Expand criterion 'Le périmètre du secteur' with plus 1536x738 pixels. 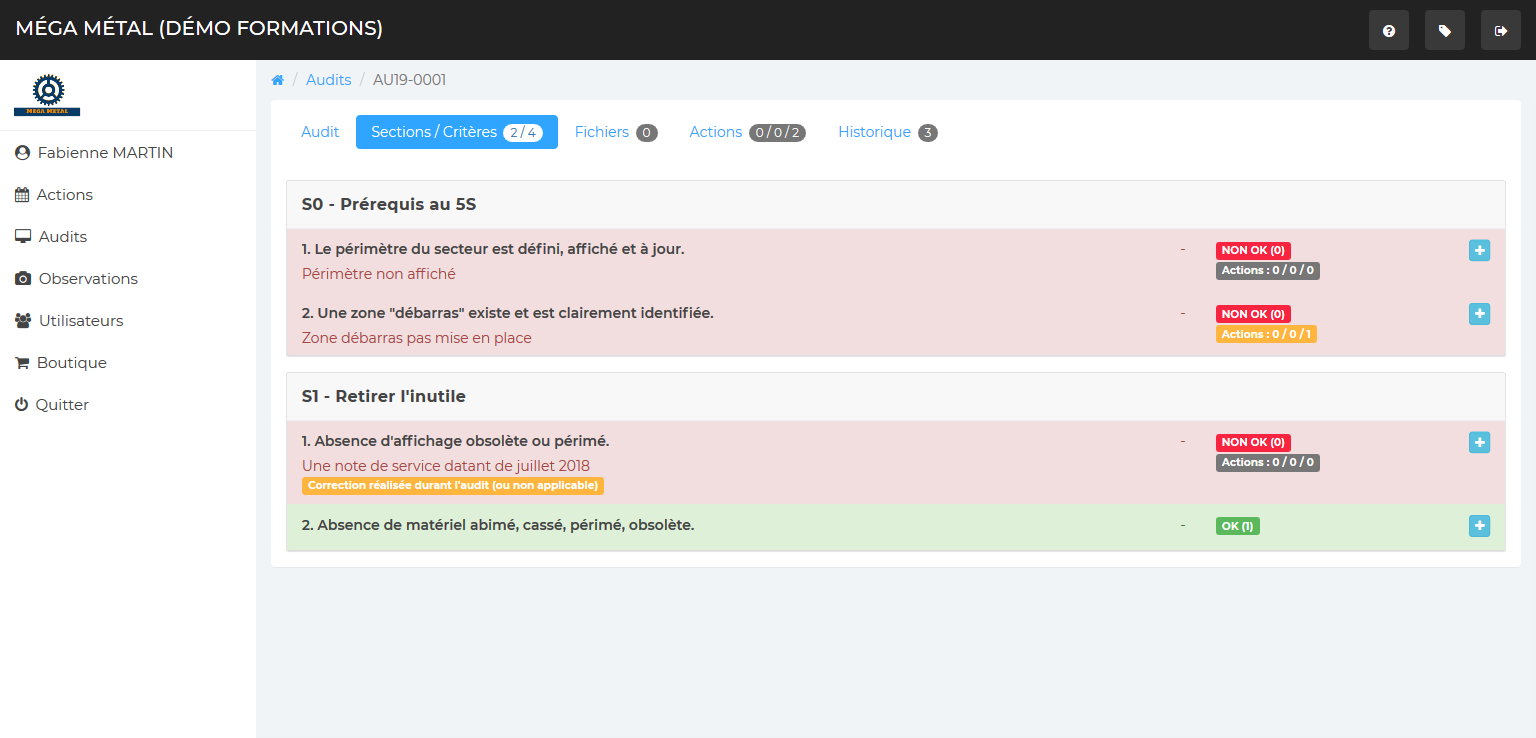click(1479, 250)
